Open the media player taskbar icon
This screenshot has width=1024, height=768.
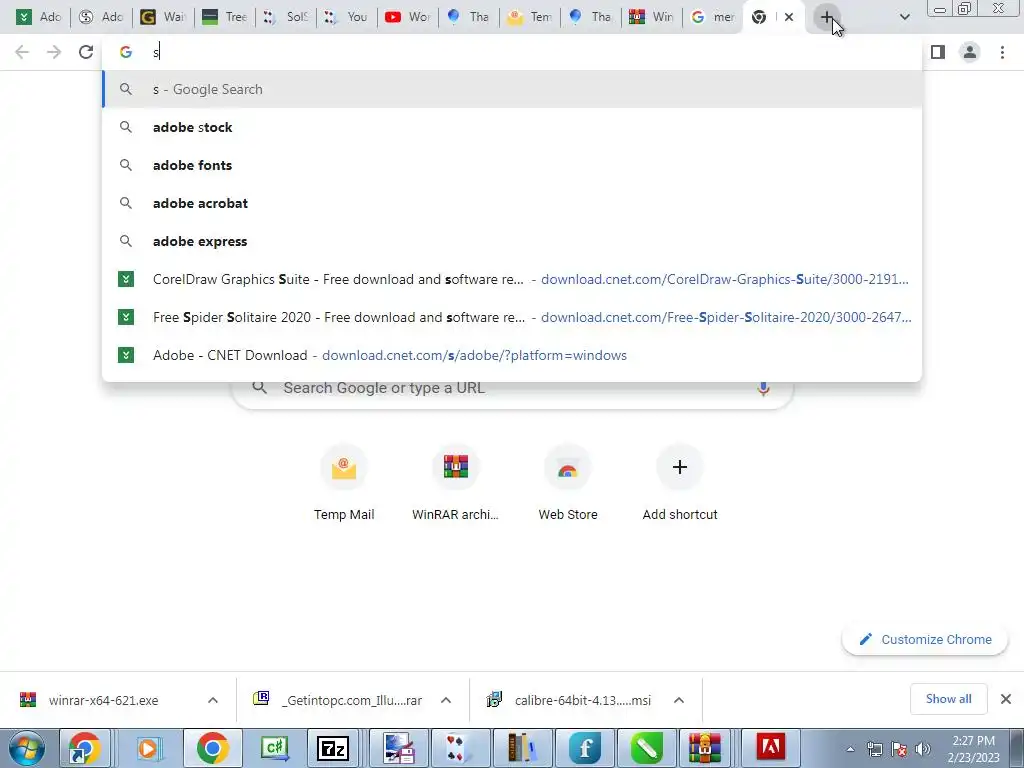click(x=149, y=748)
